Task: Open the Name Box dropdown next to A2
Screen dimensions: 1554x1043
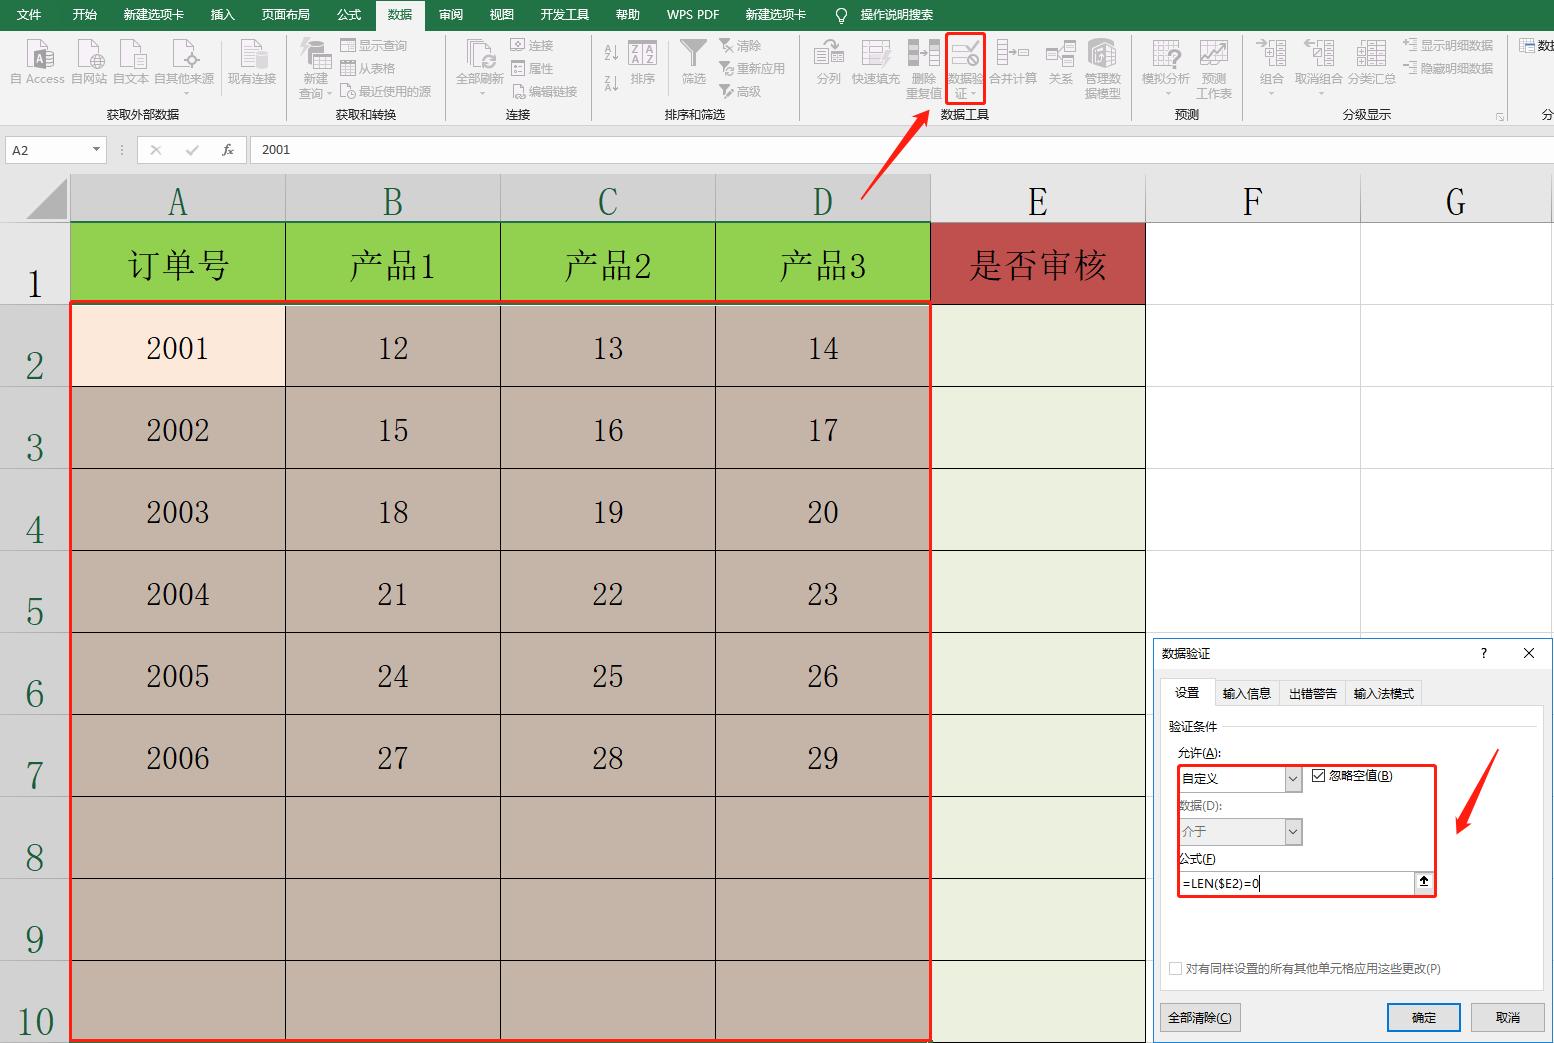Action: (x=96, y=150)
